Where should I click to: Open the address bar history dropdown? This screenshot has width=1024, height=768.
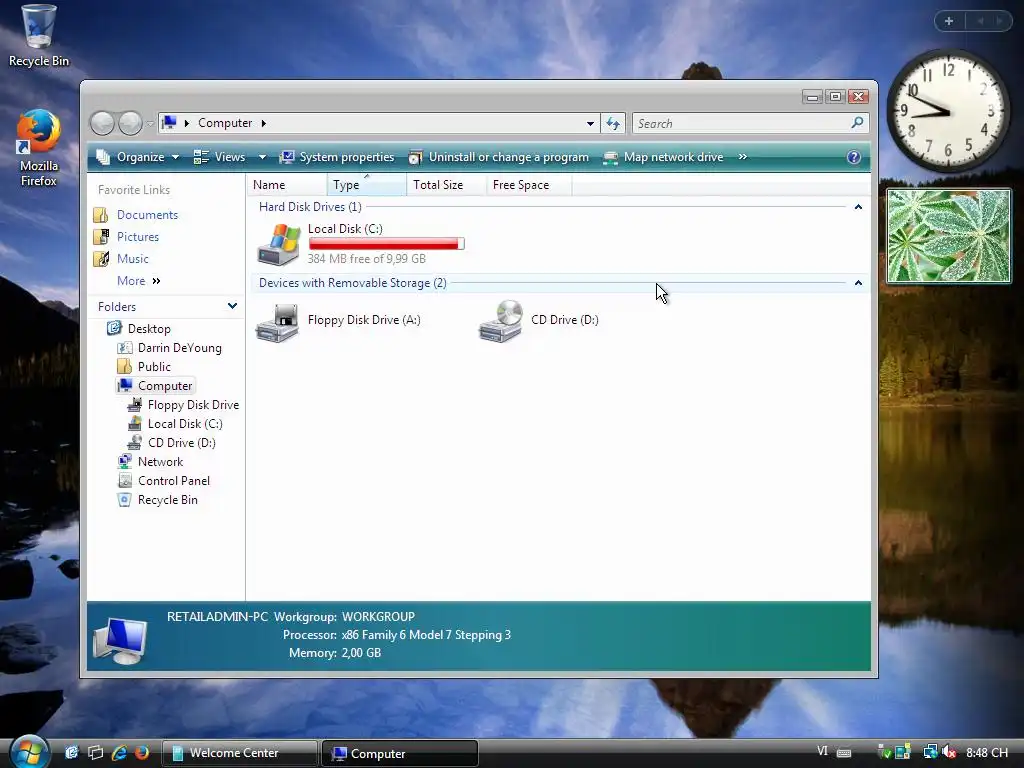(590, 123)
